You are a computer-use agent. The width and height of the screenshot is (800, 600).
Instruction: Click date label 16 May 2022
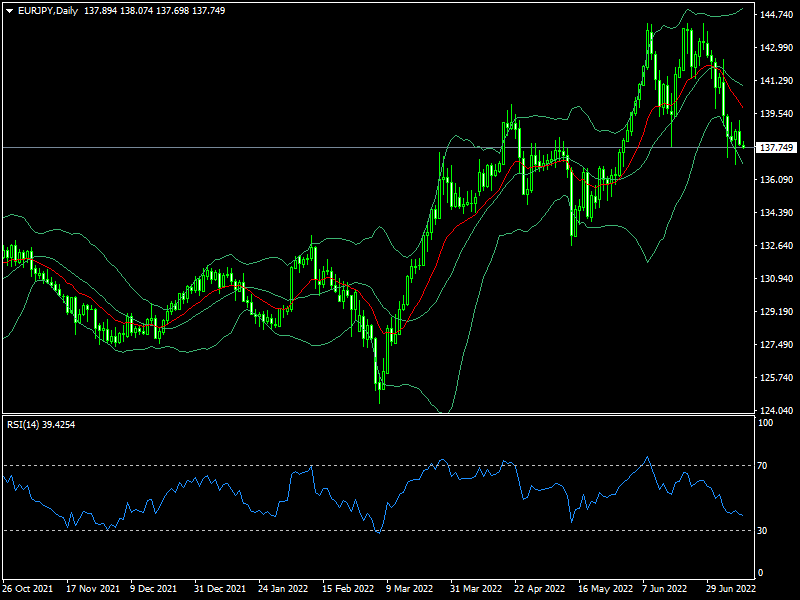click(x=605, y=588)
